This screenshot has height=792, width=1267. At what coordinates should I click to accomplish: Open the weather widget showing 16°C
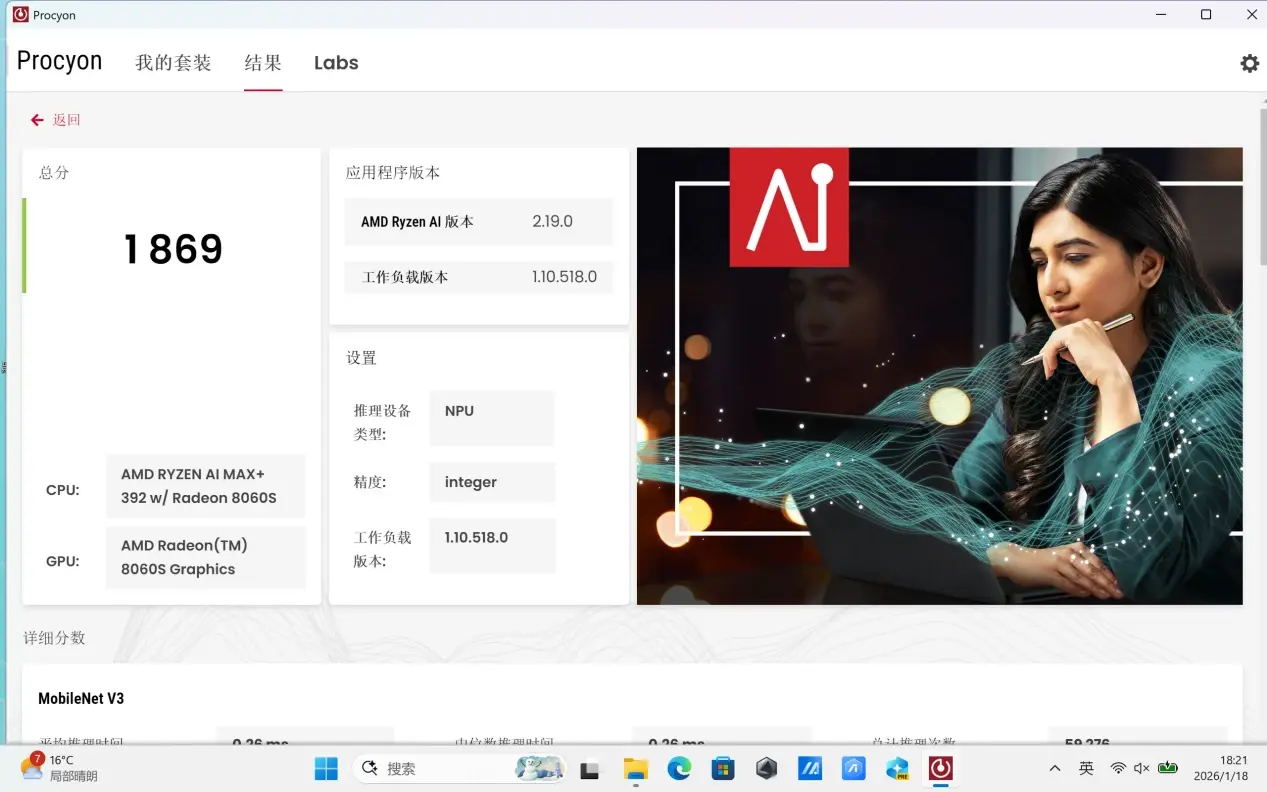tap(60, 768)
